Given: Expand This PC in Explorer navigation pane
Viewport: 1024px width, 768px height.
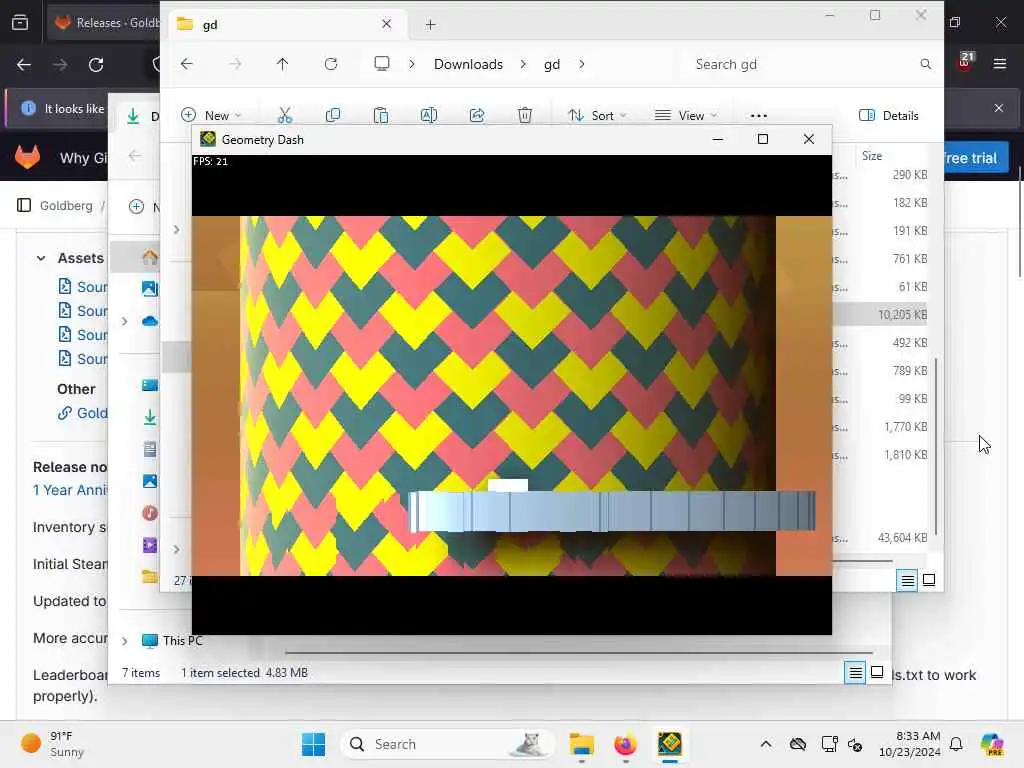Looking at the screenshot, I should pos(125,641).
